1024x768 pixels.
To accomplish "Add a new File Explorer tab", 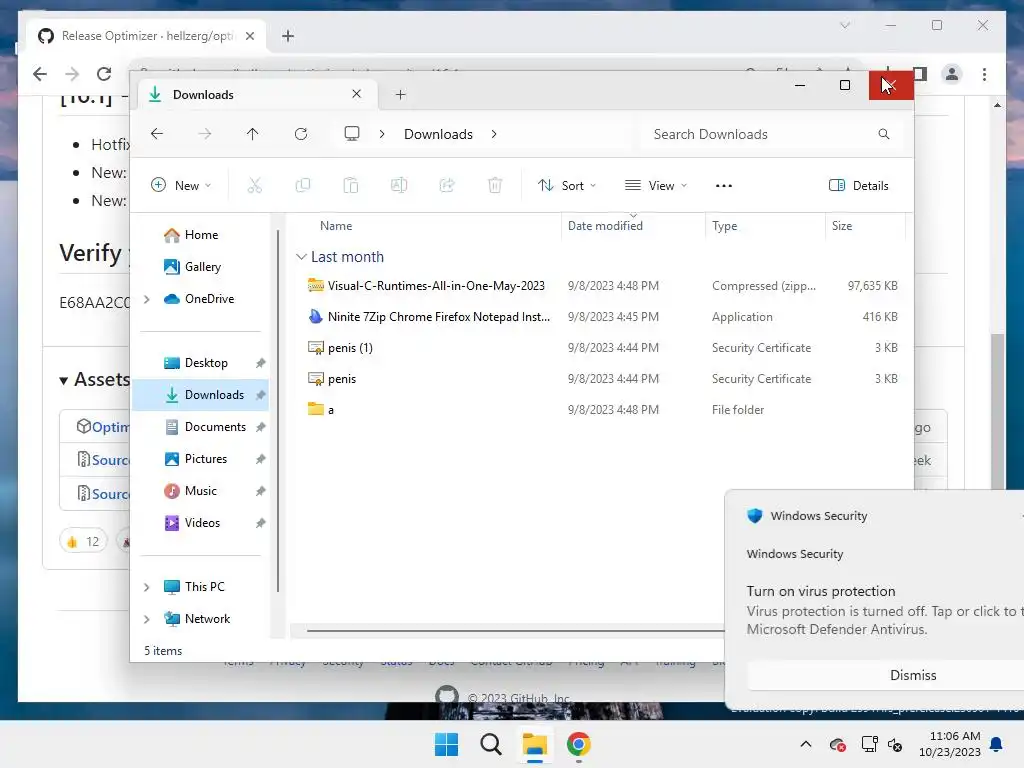I will click(x=400, y=95).
